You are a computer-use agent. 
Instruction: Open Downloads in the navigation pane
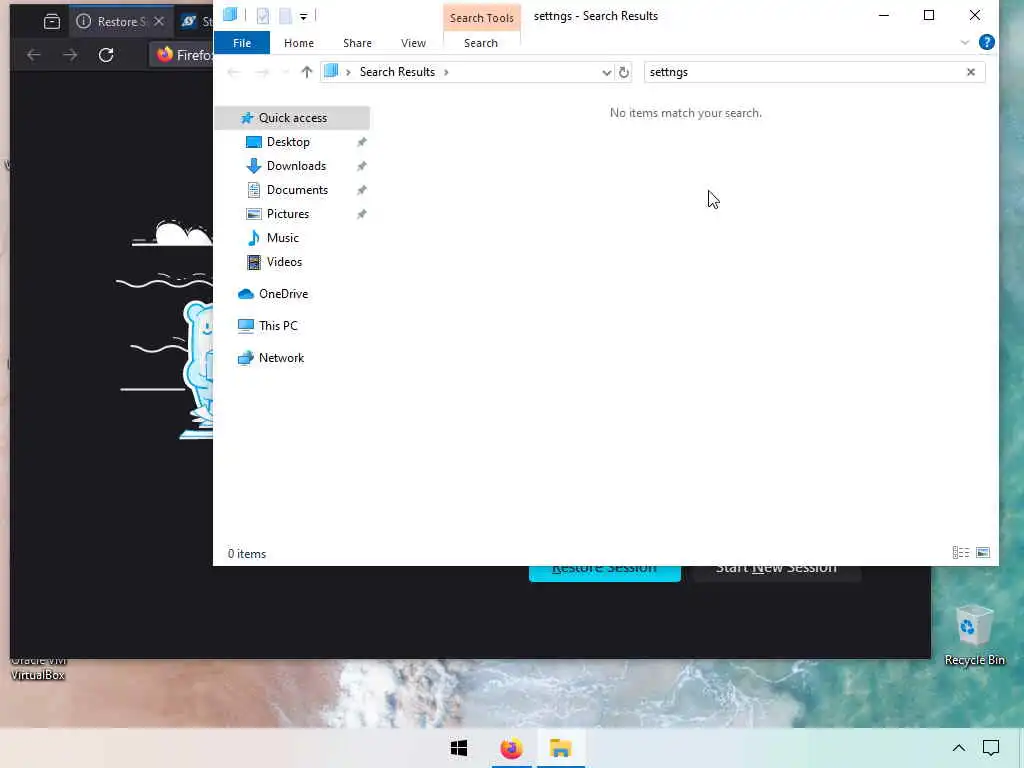coord(296,166)
